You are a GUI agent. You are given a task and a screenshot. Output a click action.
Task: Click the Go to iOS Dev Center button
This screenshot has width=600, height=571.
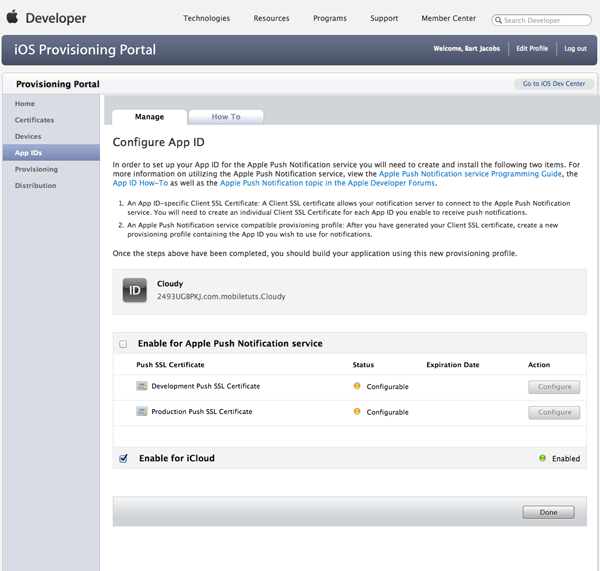pos(554,84)
